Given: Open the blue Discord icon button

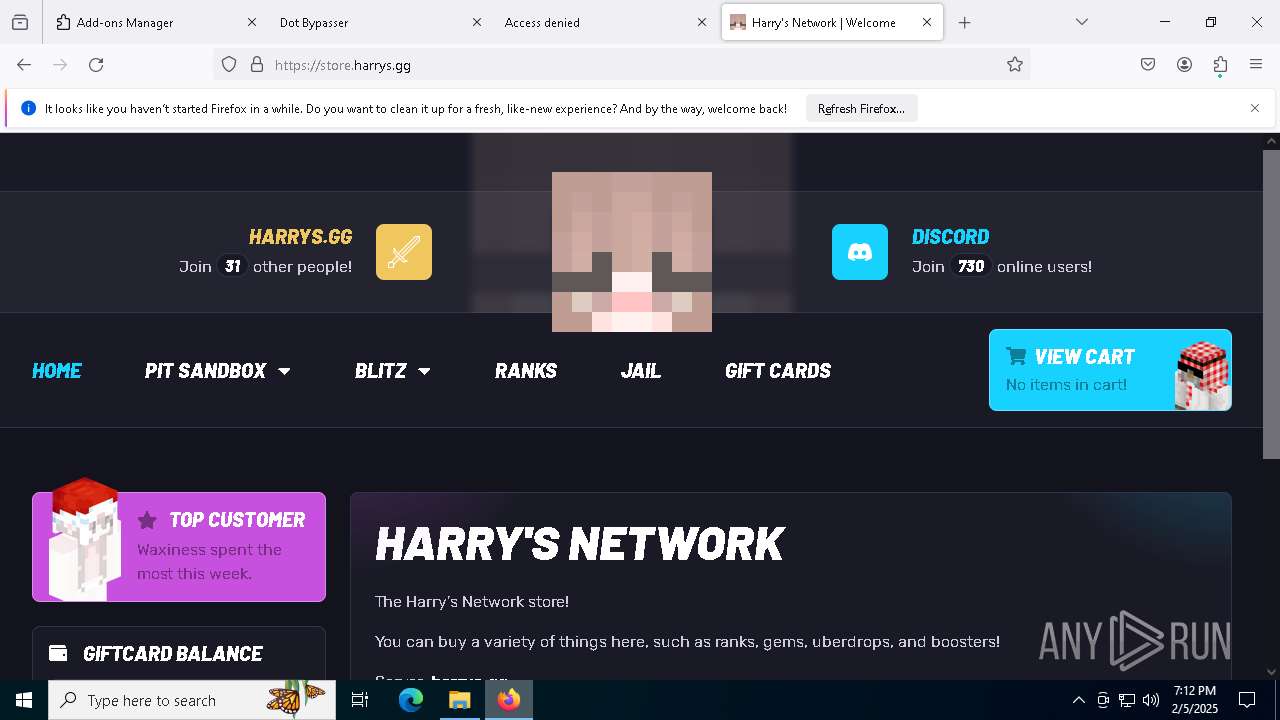Looking at the screenshot, I should (860, 252).
